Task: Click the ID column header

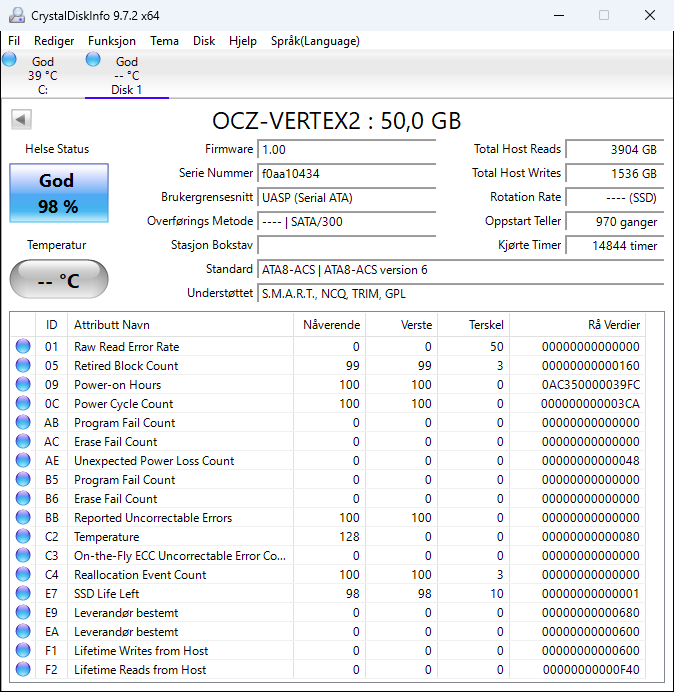Action: pyautogui.click(x=52, y=325)
